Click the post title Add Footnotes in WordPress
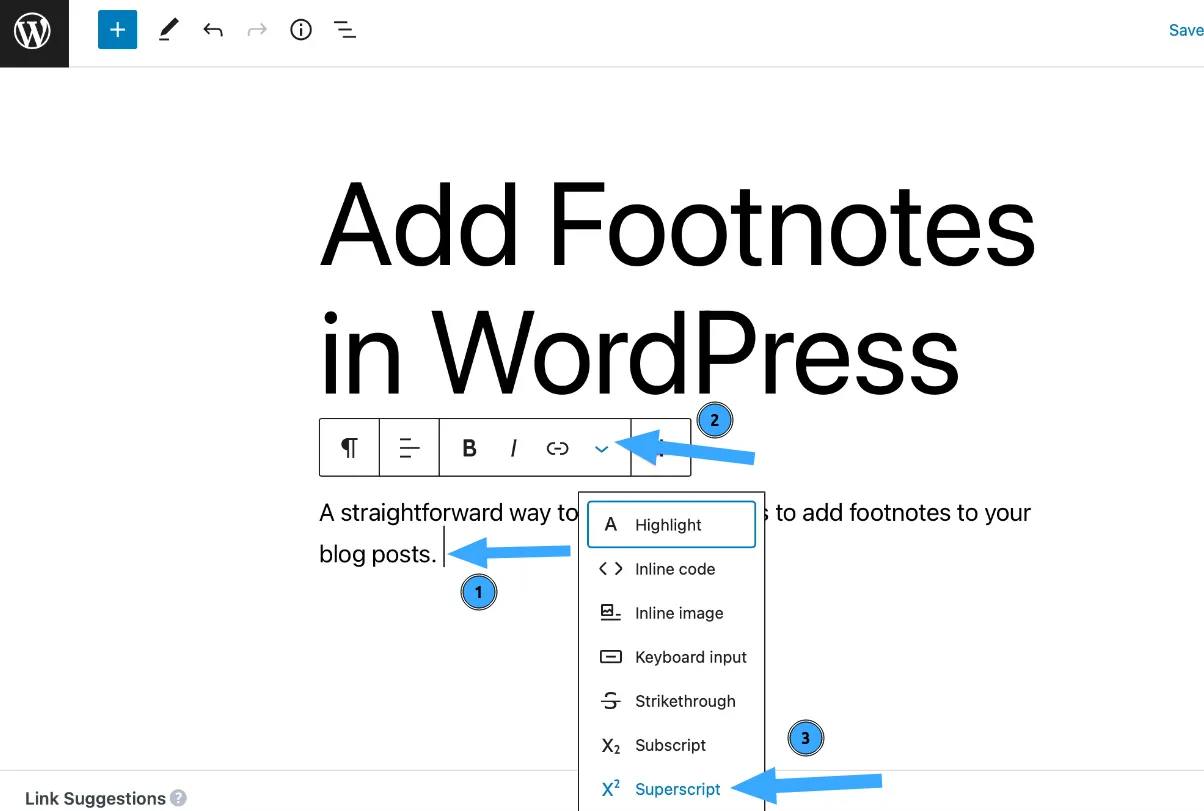Screen dimensions: 1204x811 [x=678, y=290]
